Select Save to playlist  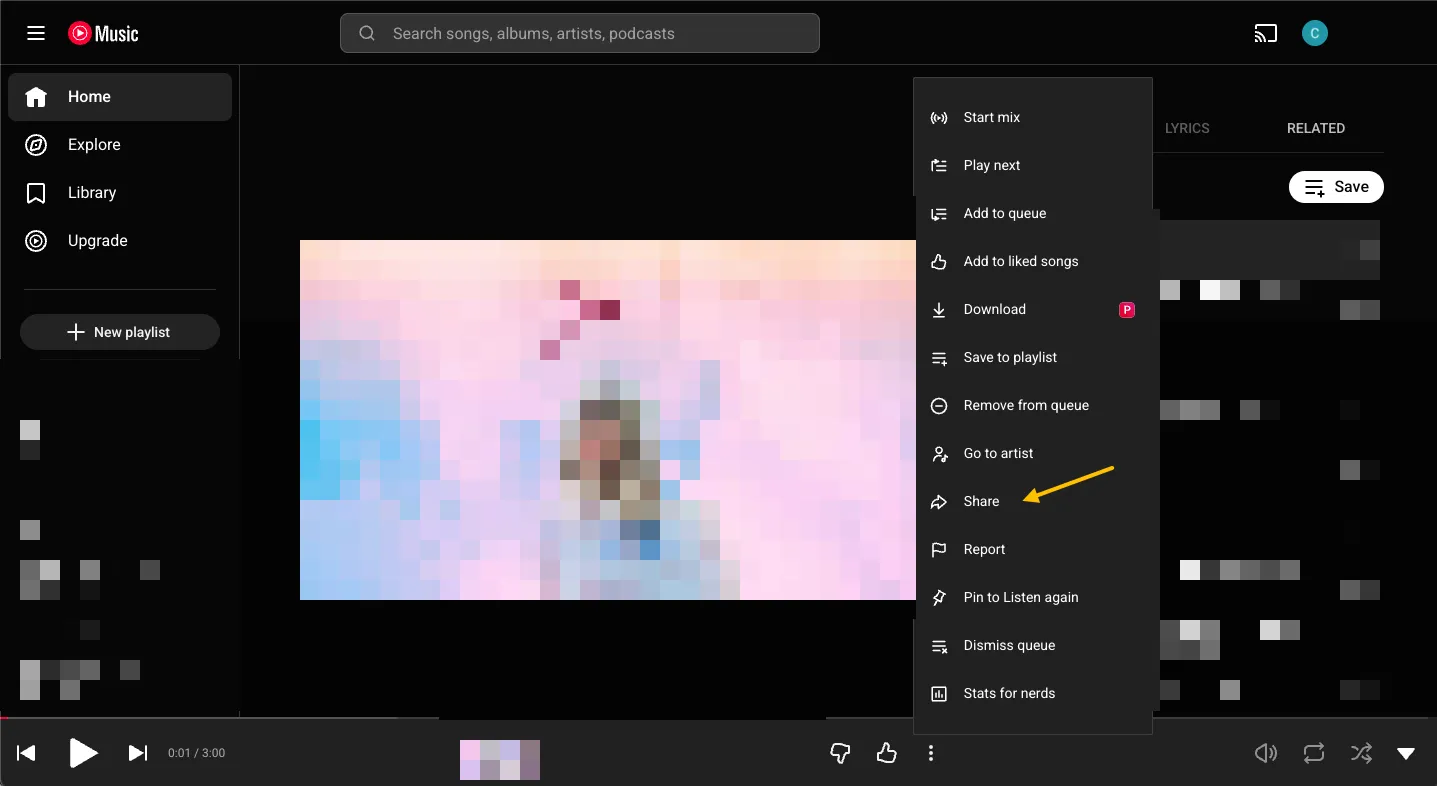pyautogui.click(x=1033, y=357)
